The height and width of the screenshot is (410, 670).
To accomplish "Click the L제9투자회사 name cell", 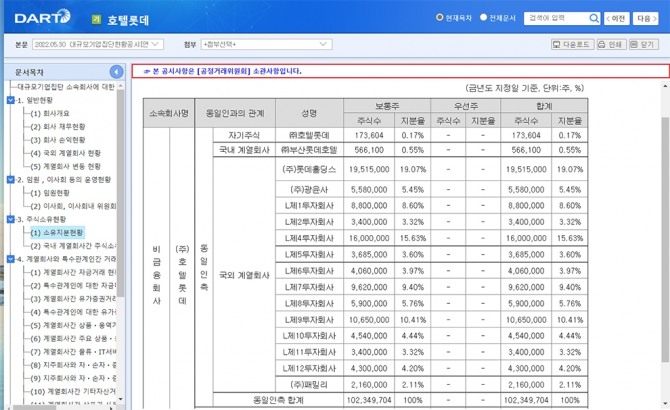I will pyautogui.click(x=309, y=320).
